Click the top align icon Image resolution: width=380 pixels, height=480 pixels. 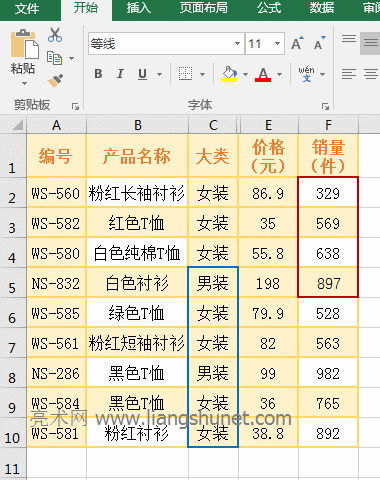pos(349,39)
